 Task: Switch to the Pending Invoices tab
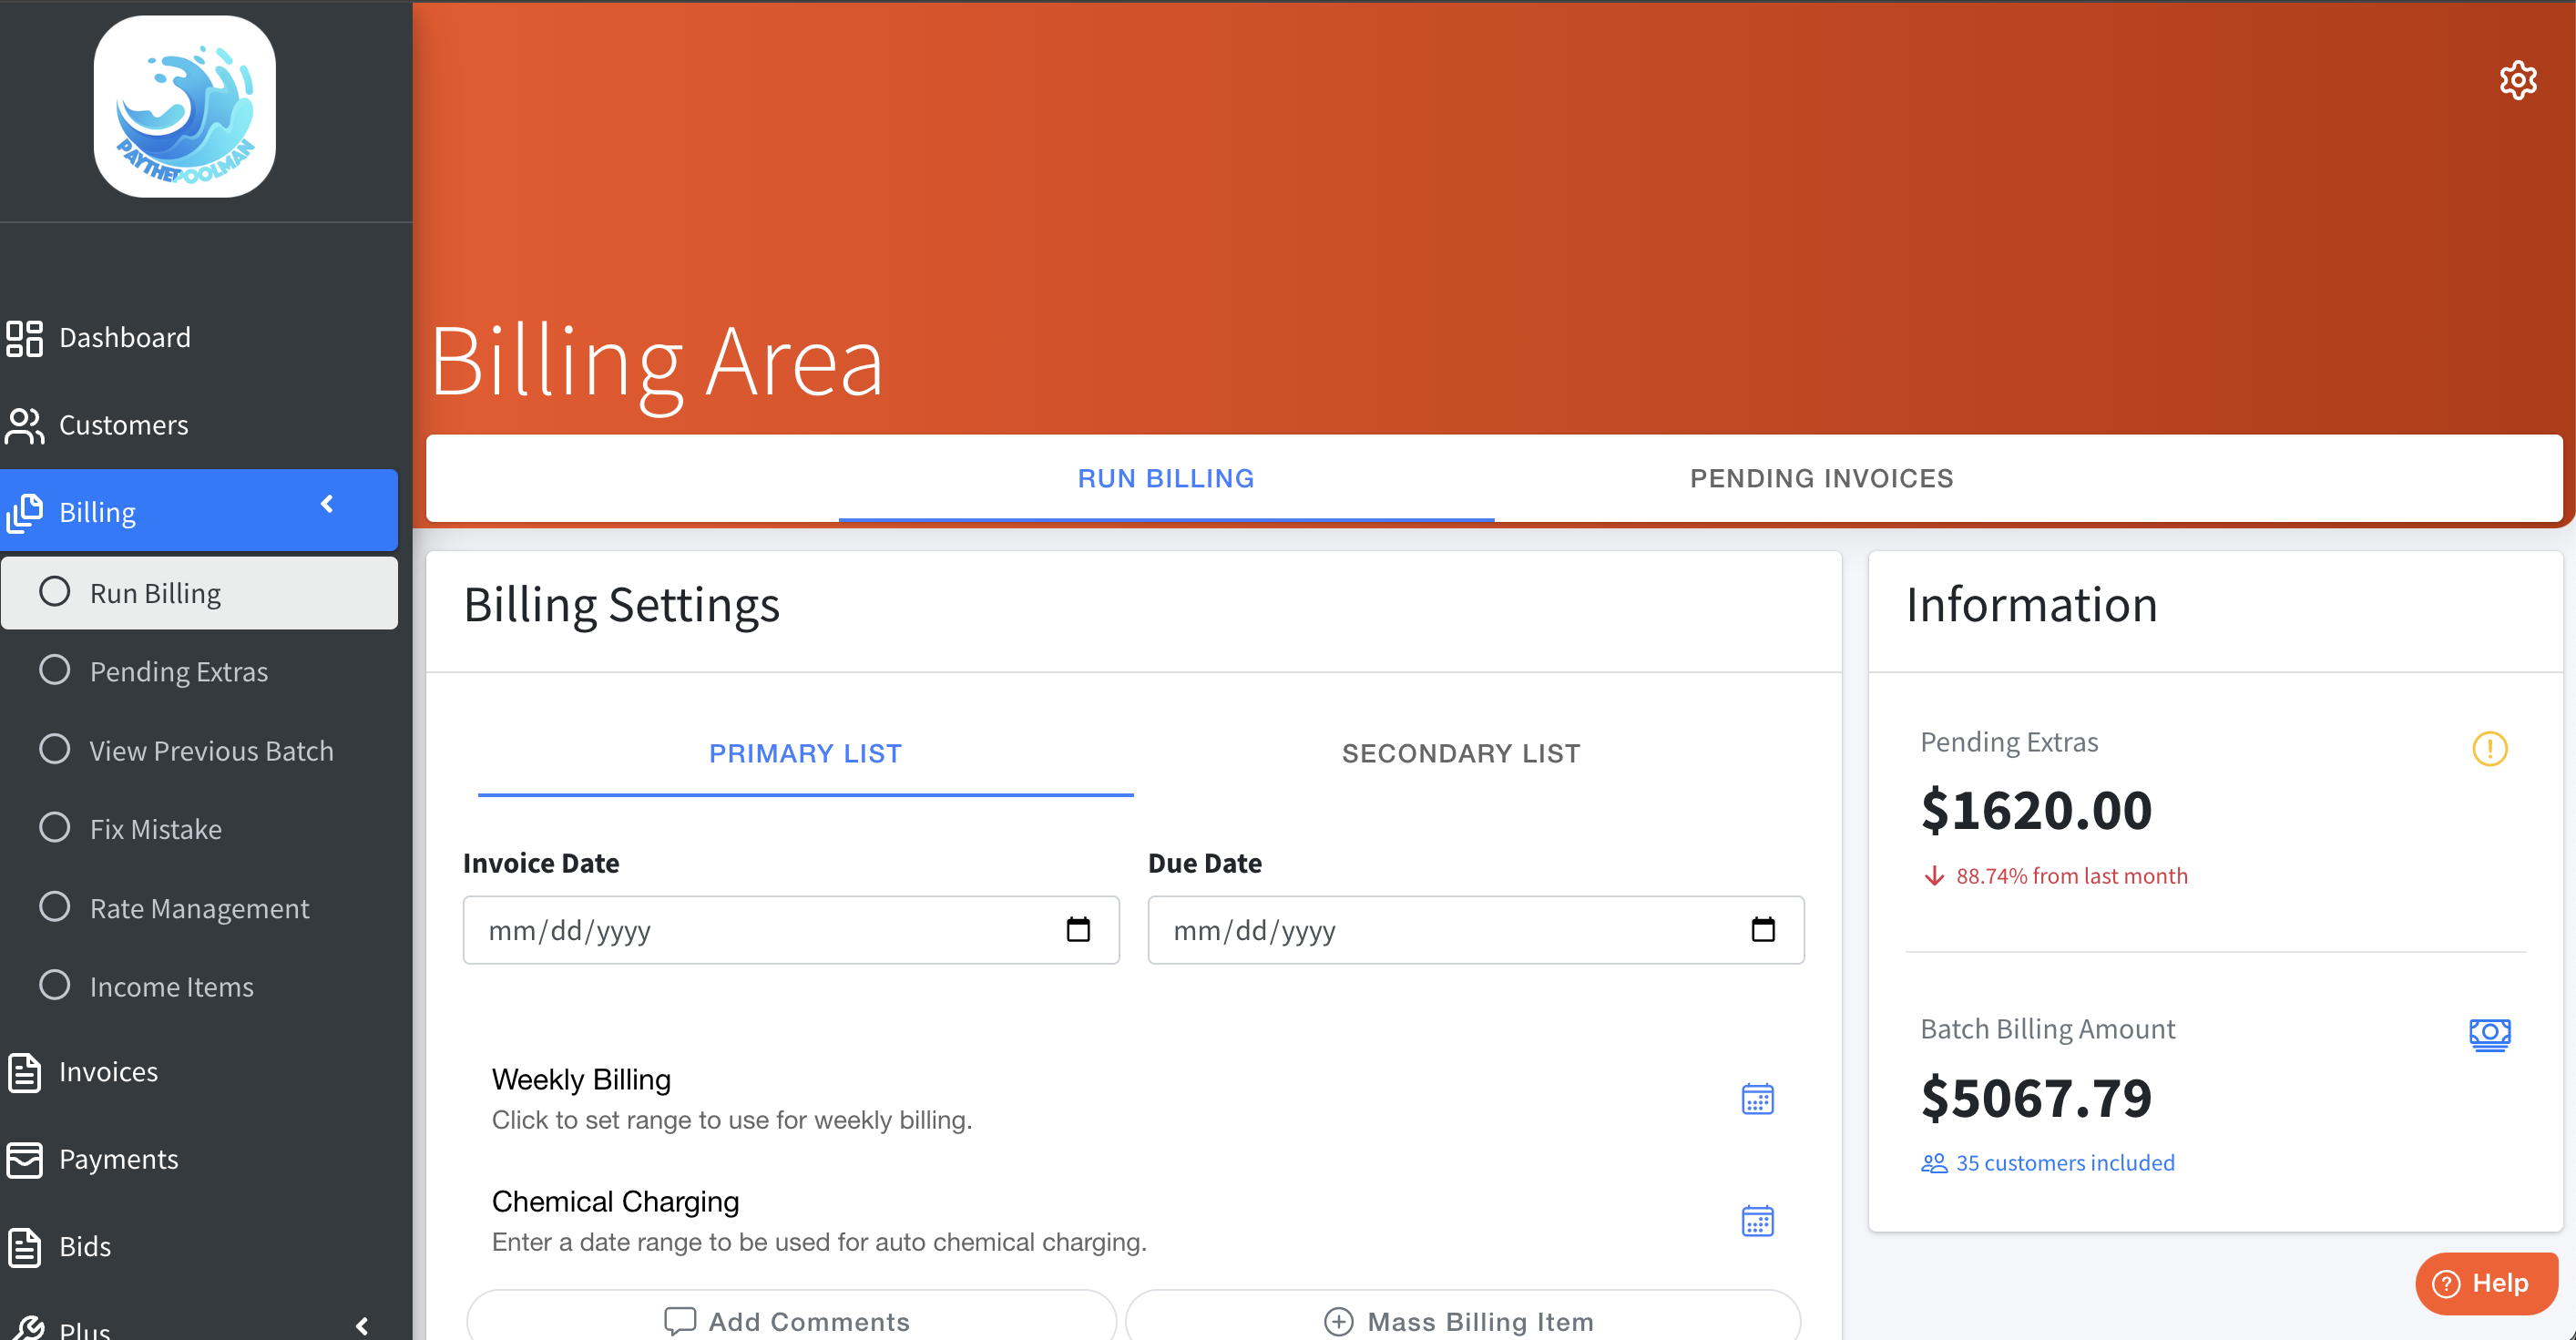click(x=1821, y=478)
